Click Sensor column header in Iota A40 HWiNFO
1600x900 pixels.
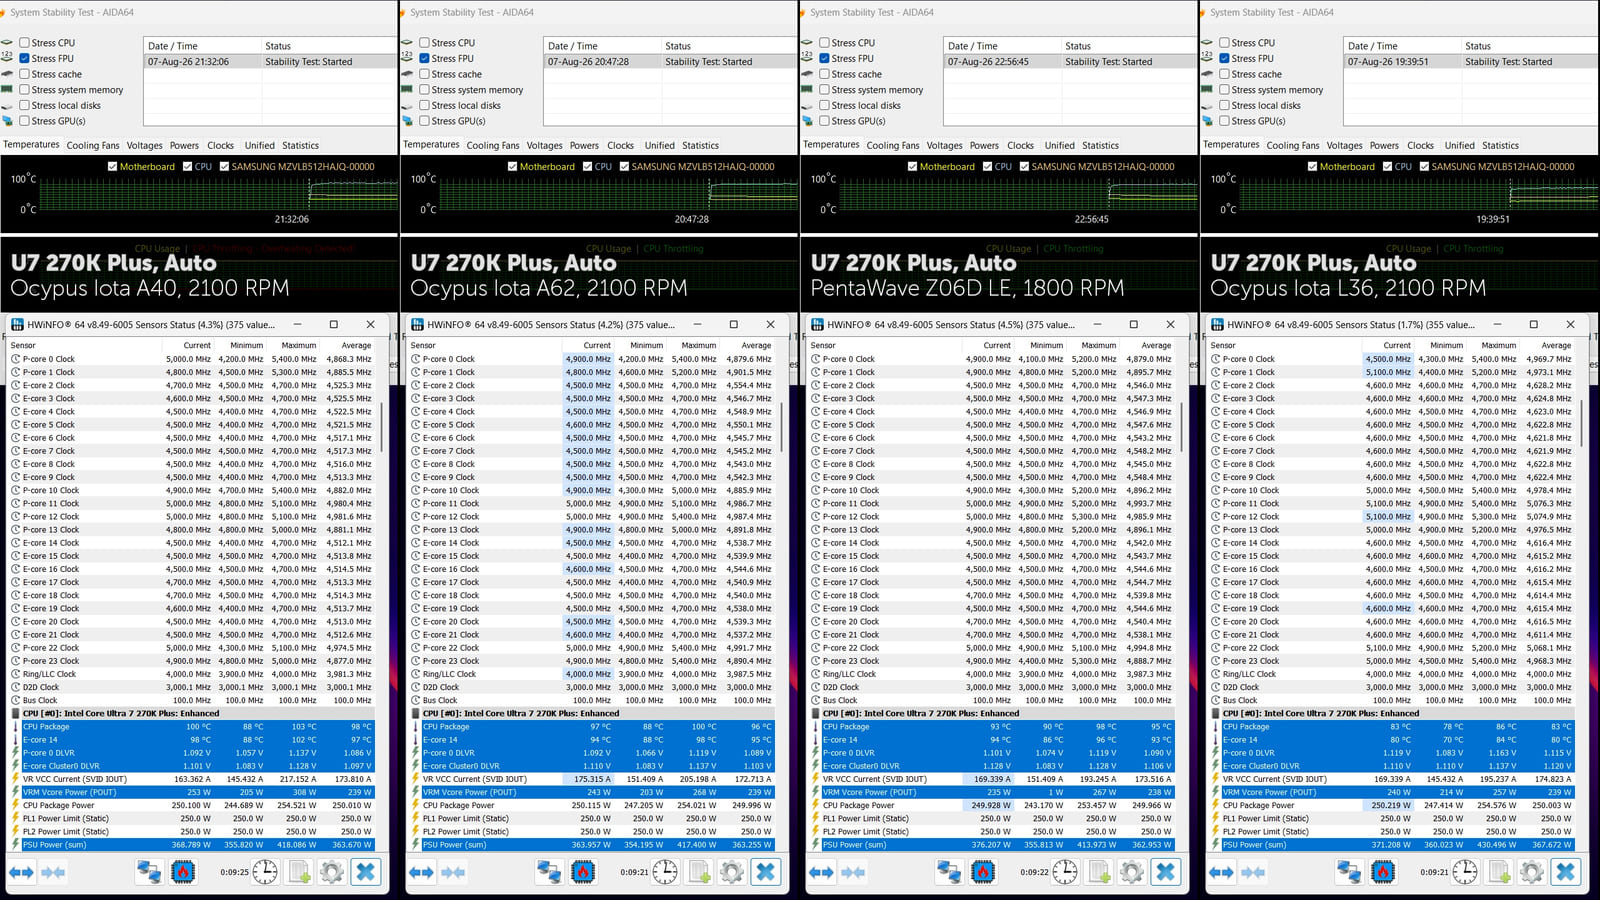(x=85, y=345)
